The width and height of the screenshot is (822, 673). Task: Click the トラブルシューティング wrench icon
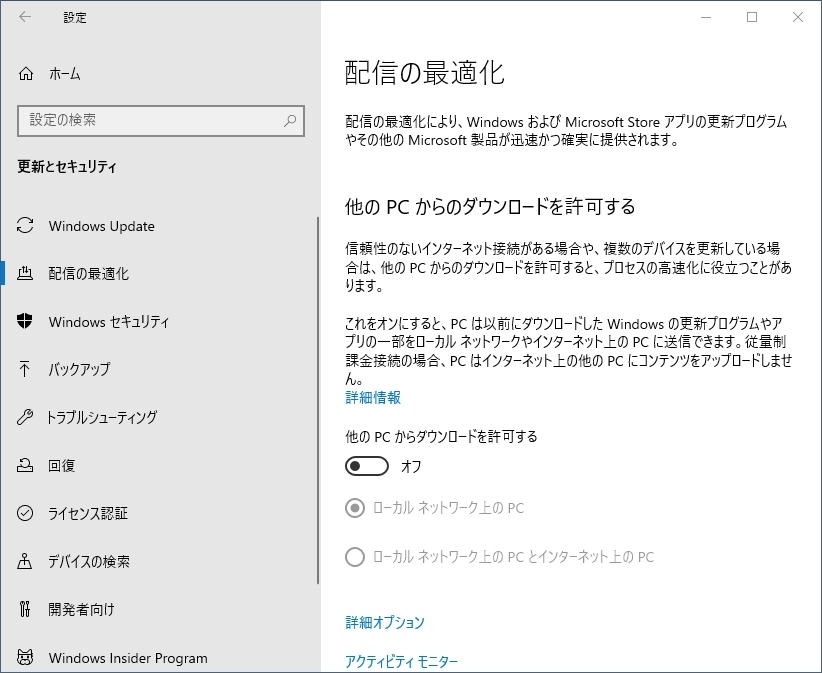25,417
